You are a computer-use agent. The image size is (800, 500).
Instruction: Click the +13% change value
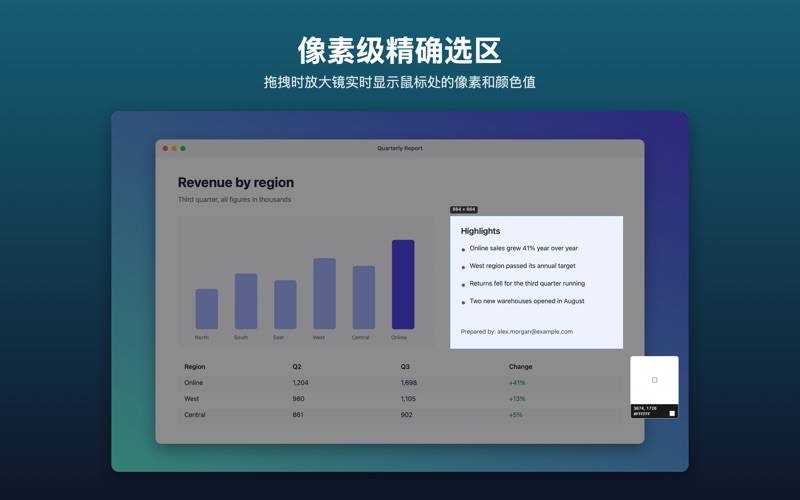pyautogui.click(x=517, y=399)
